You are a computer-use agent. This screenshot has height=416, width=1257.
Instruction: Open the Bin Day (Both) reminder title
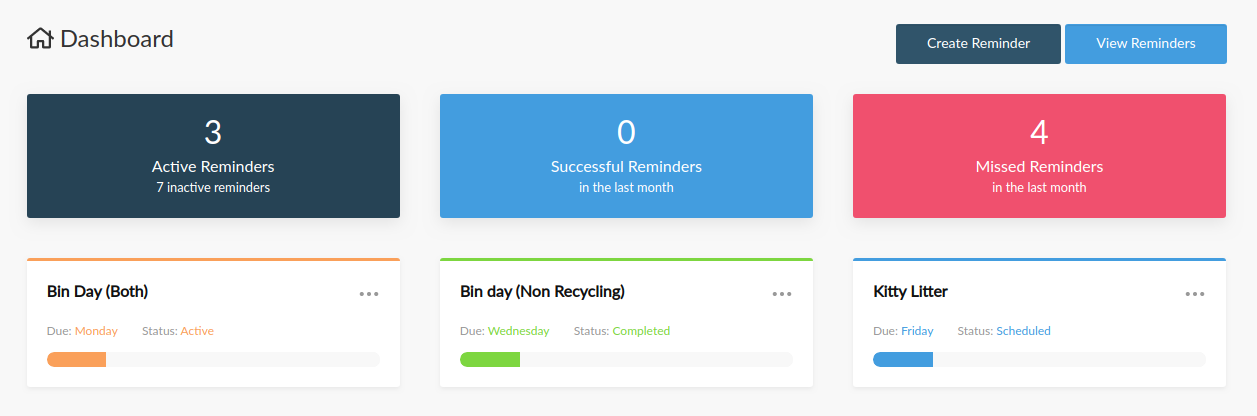pyautogui.click(x=98, y=292)
